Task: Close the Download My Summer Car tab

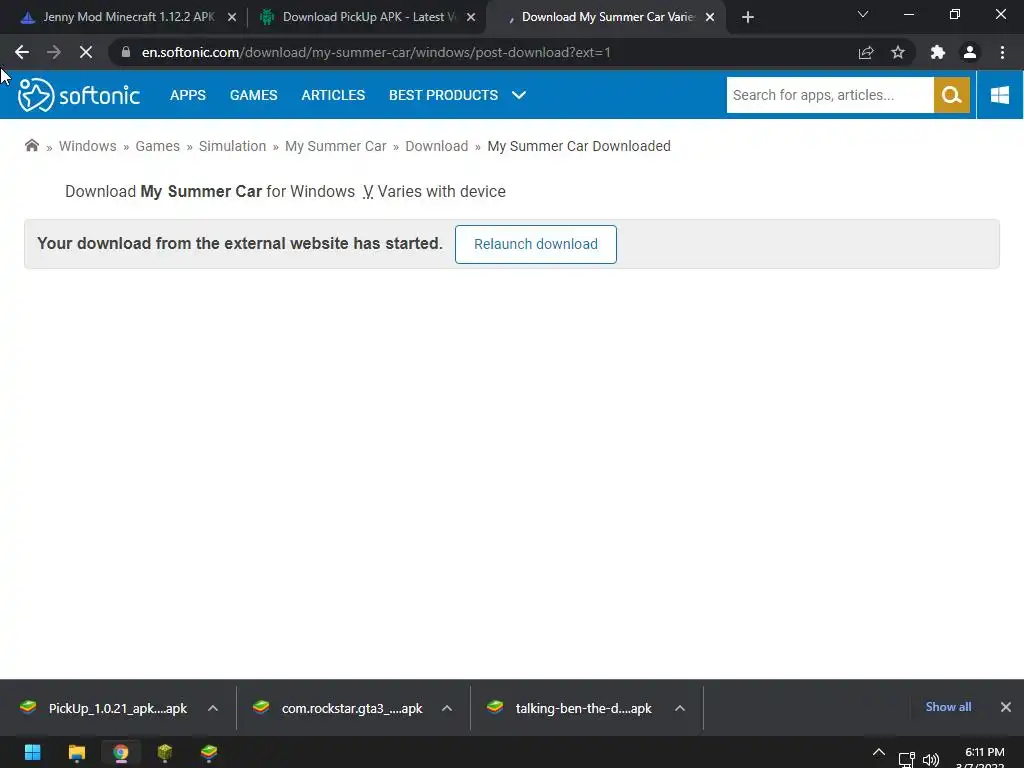Action: [x=710, y=17]
